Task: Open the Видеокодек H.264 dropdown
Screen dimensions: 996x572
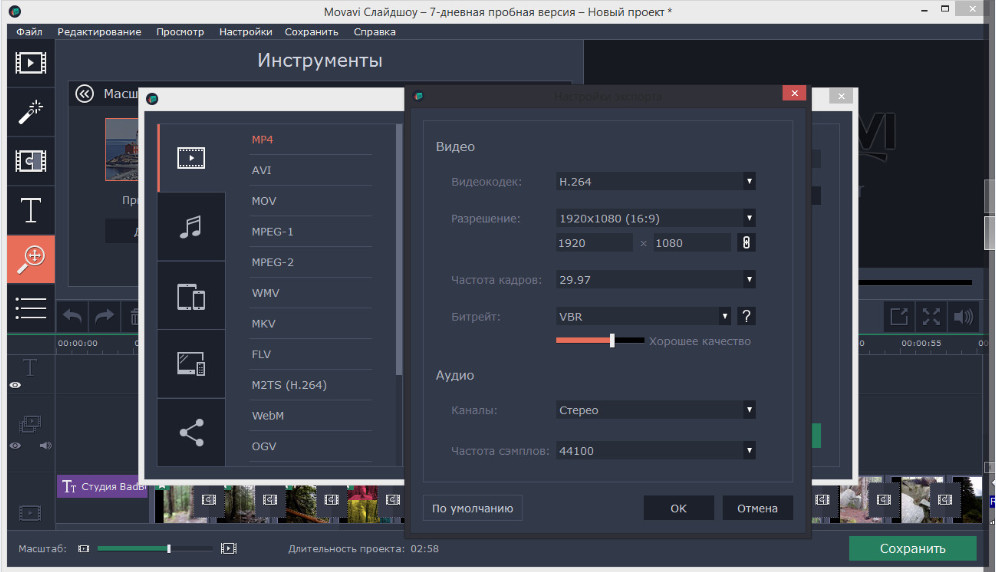Action: click(656, 182)
